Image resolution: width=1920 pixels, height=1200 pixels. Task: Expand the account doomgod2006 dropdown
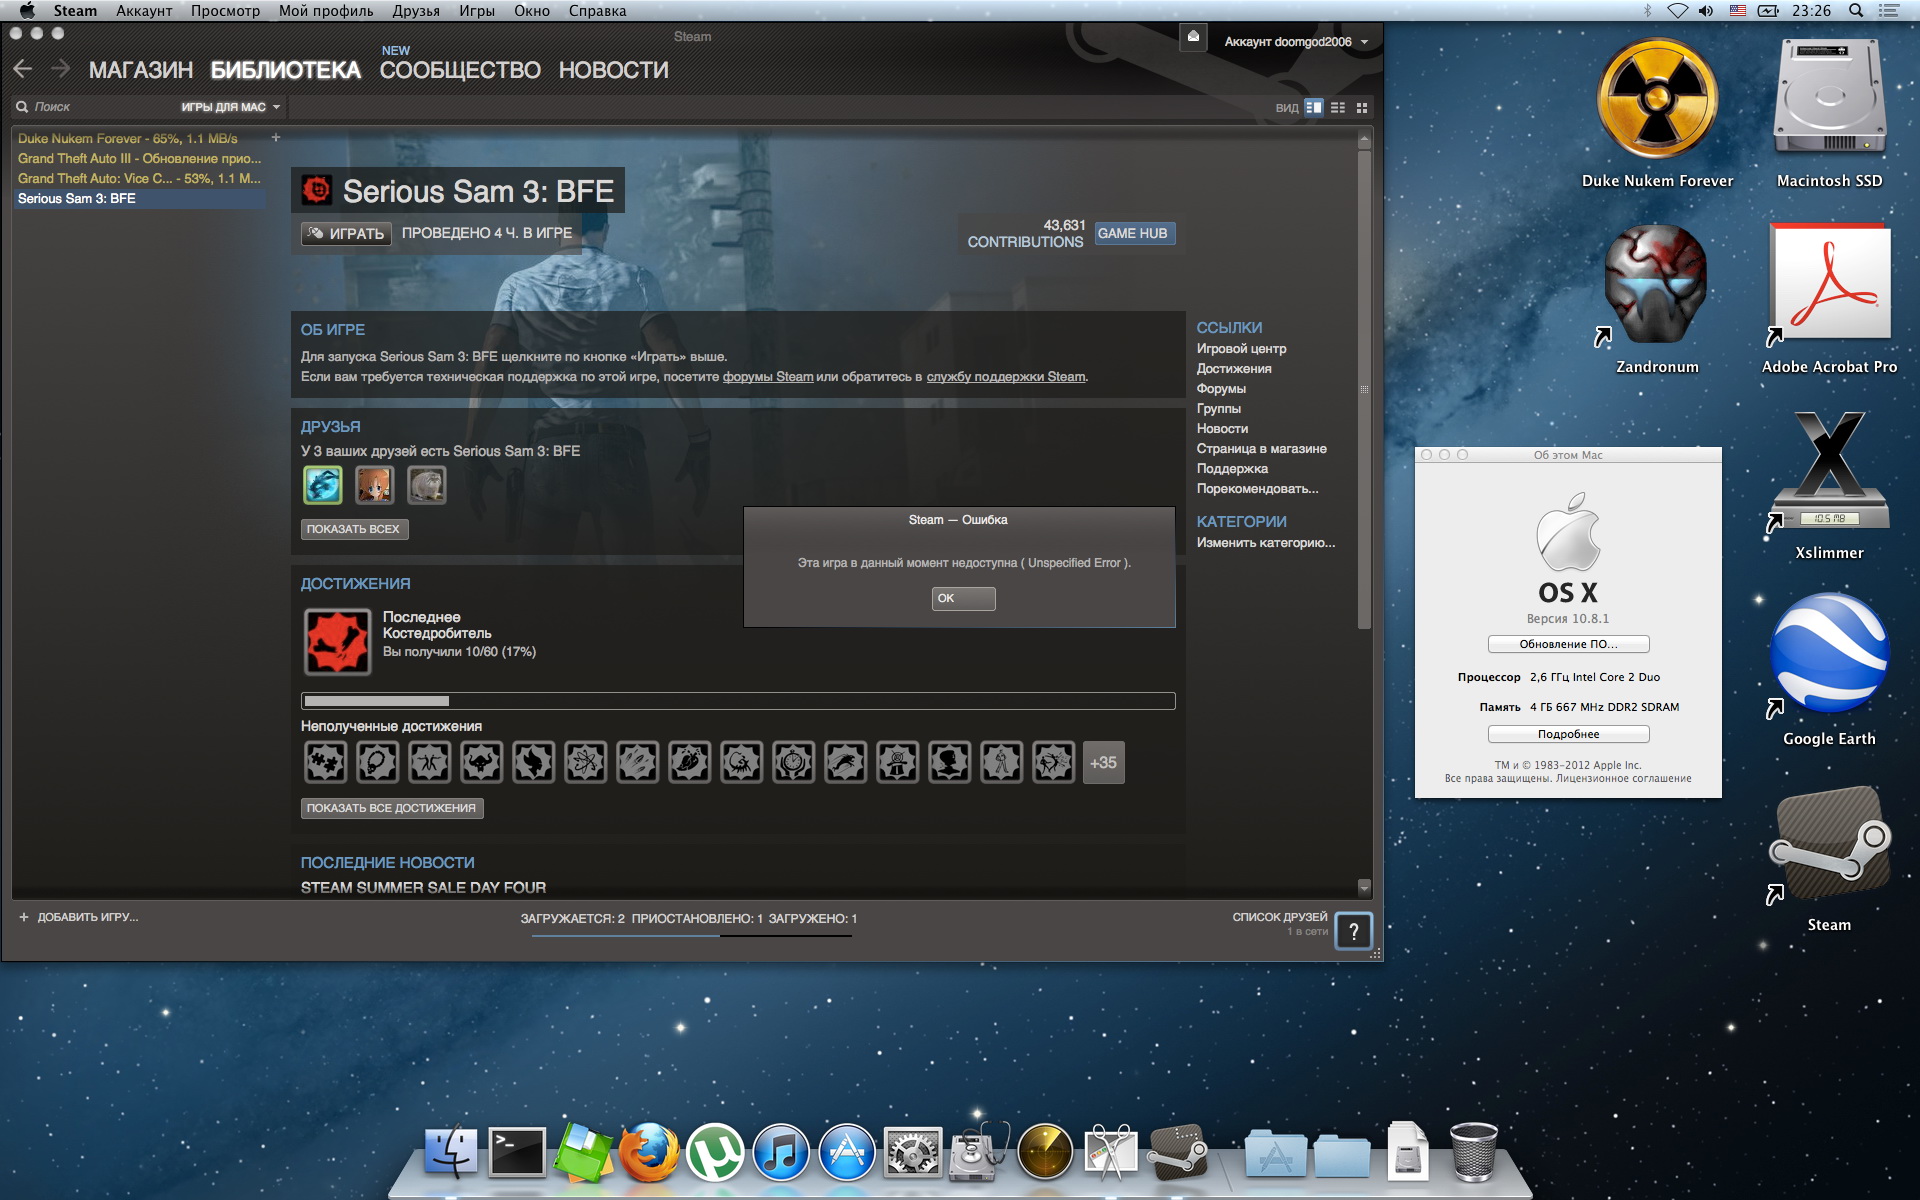point(1296,42)
